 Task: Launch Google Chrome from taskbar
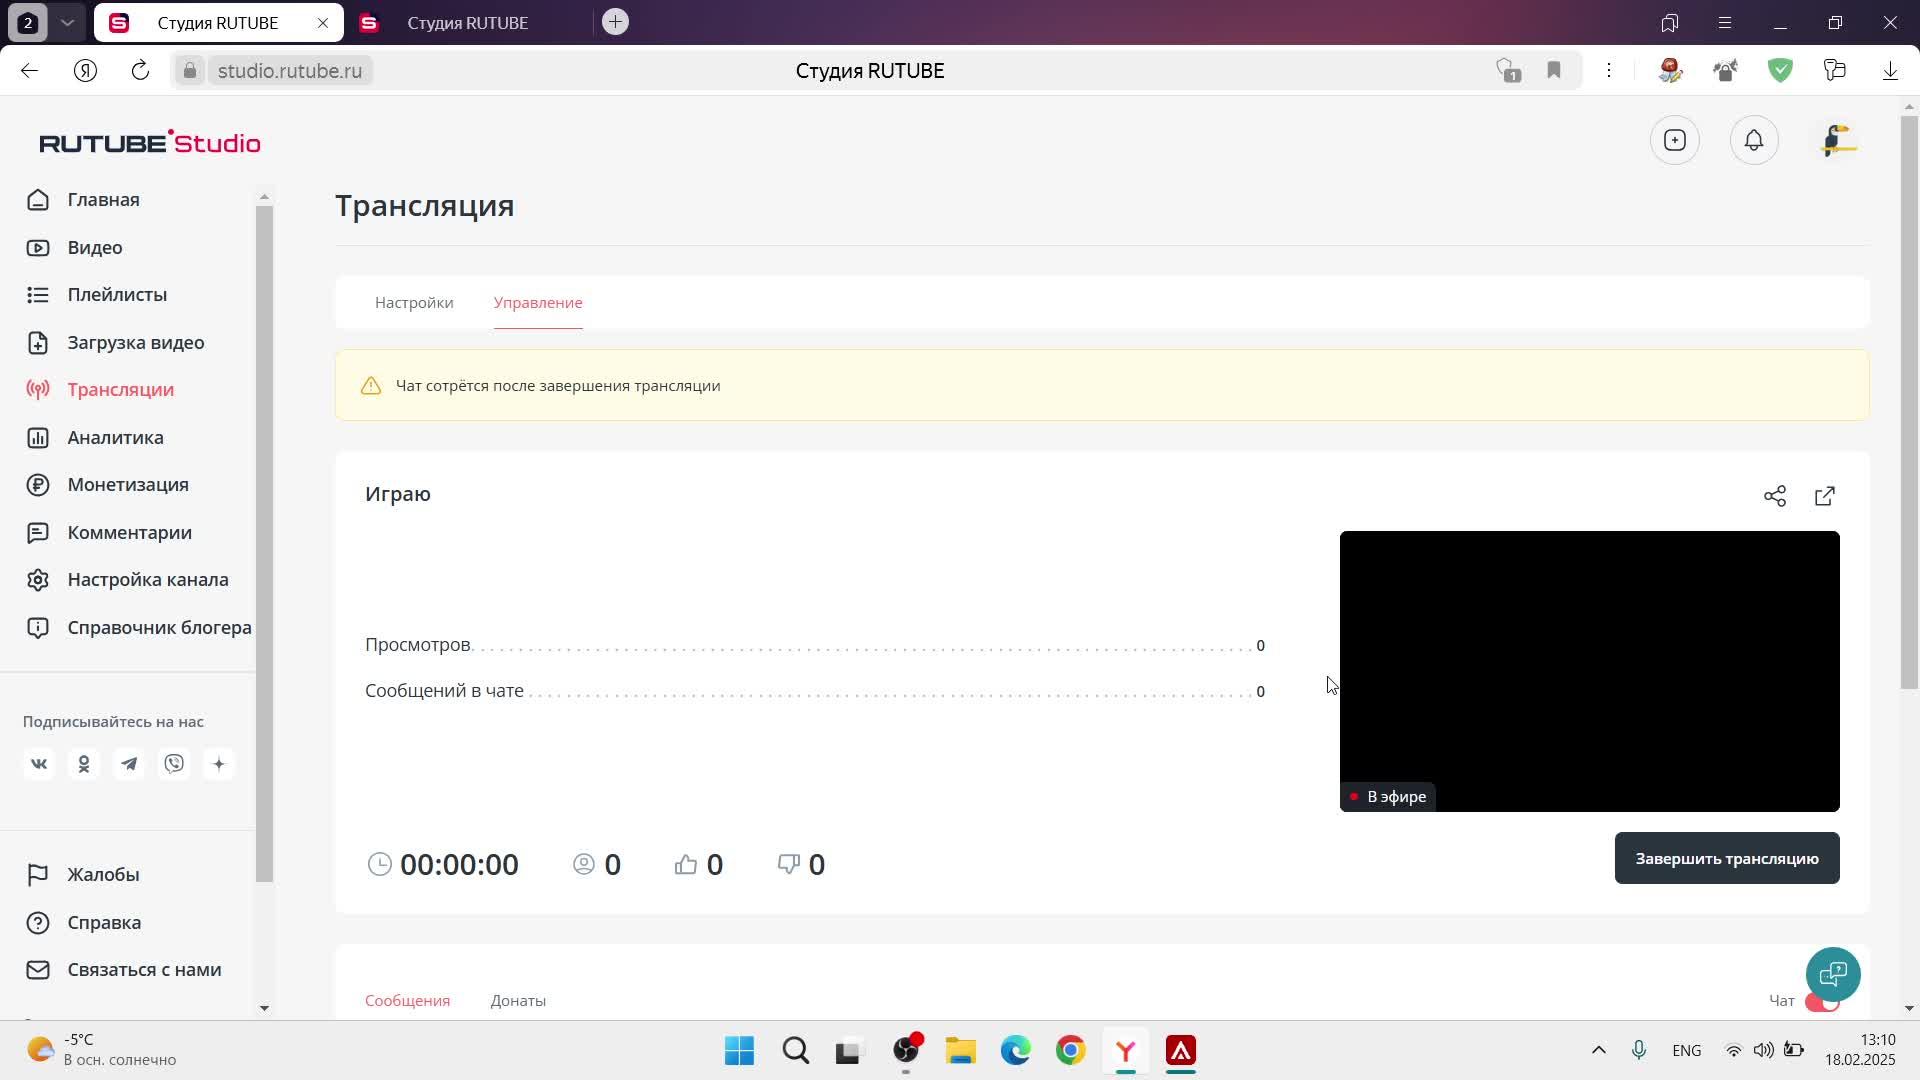click(x=1071, y=1052)
